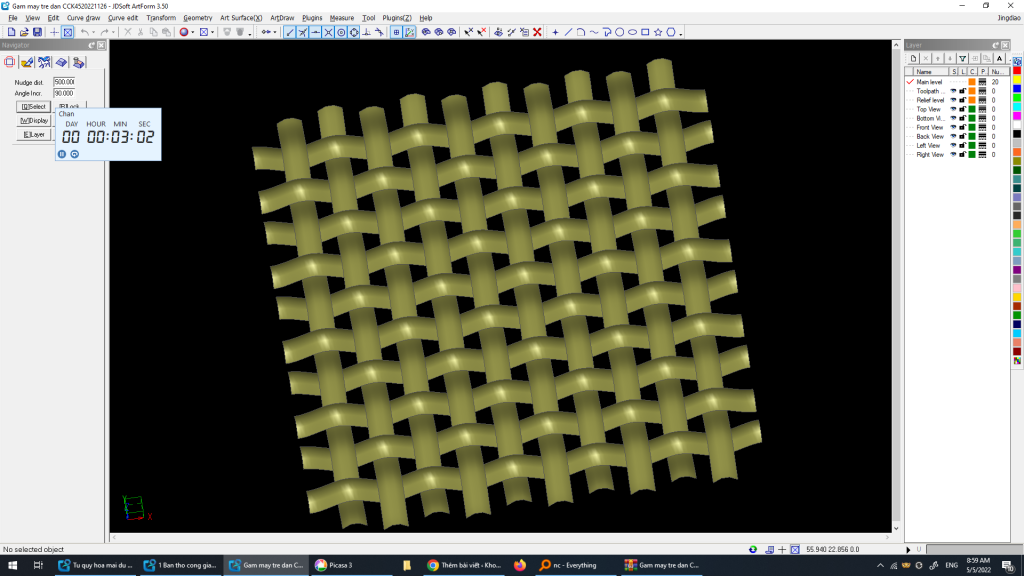Select the spline curve tool
The image size is (1024, 576).
pos(594,32)
